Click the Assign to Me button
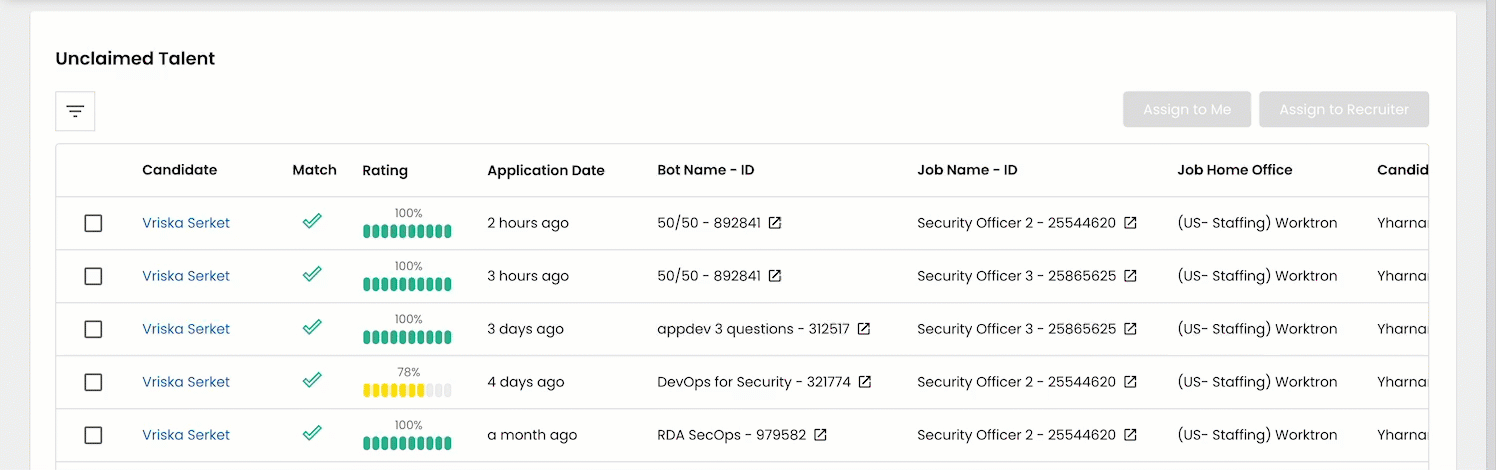 click(1186, 110)
